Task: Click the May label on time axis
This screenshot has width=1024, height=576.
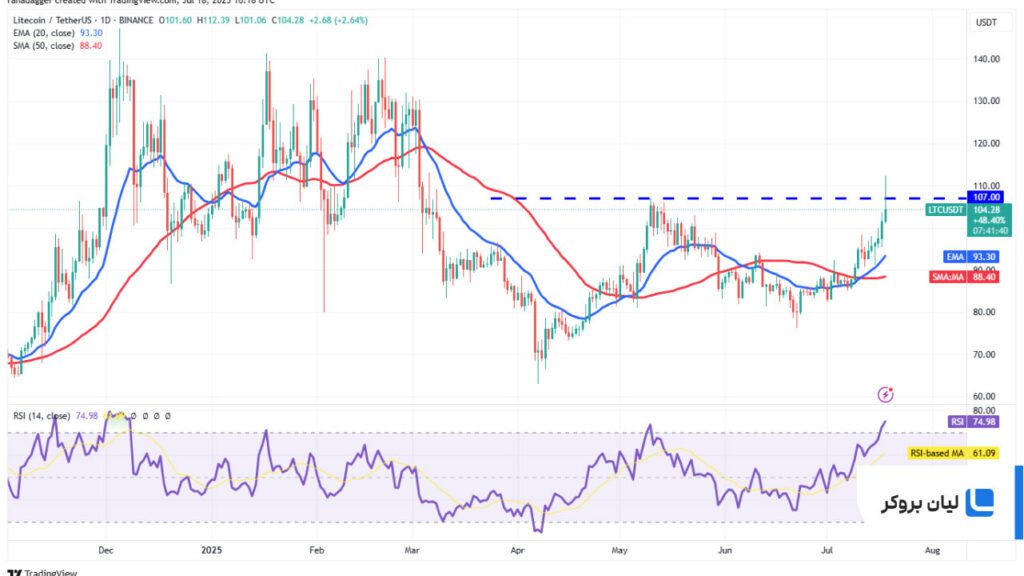Action: pos(620,550)
